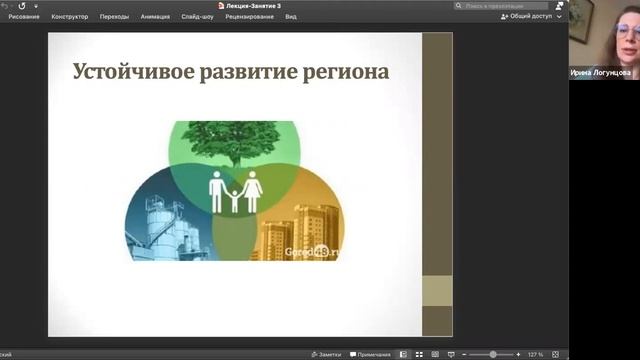Click the Общий доступ share button

click(527, 16)
